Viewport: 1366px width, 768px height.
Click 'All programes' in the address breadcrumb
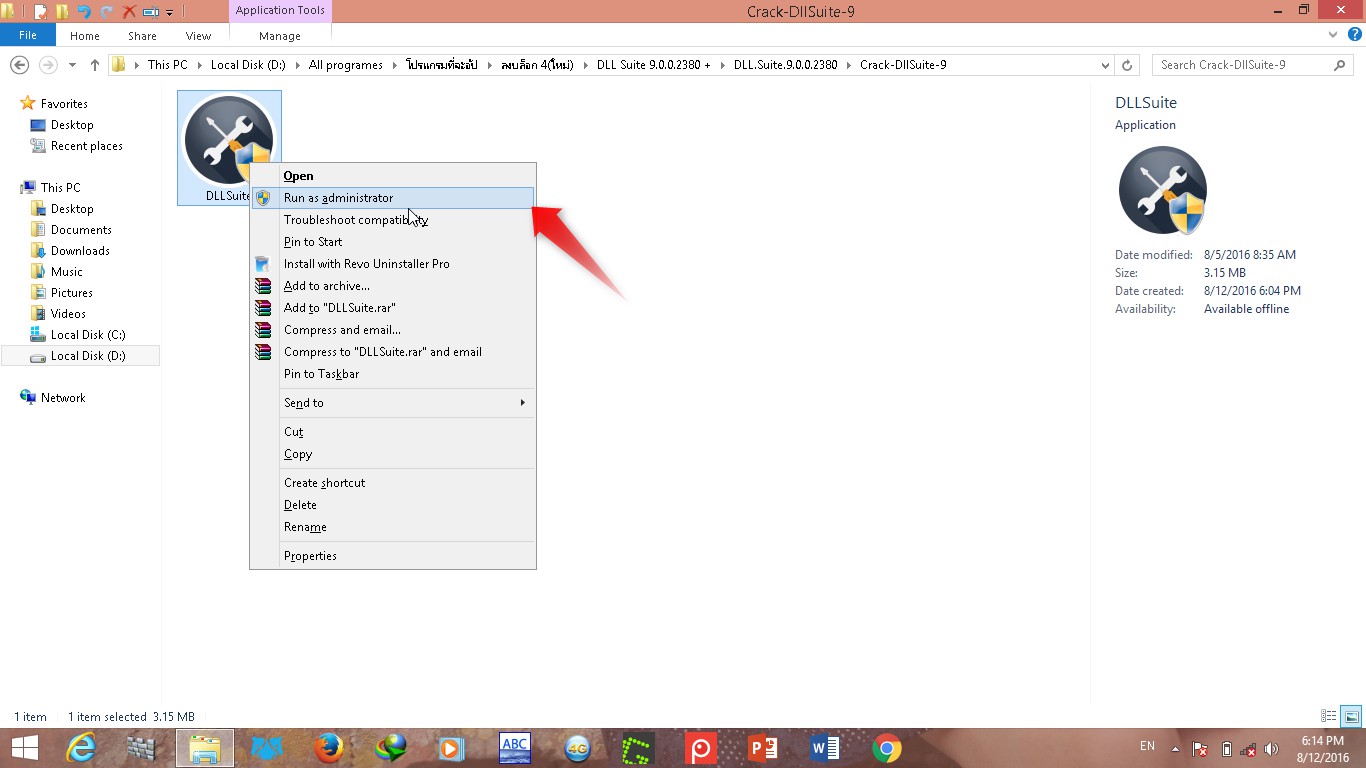coord(346,65)
